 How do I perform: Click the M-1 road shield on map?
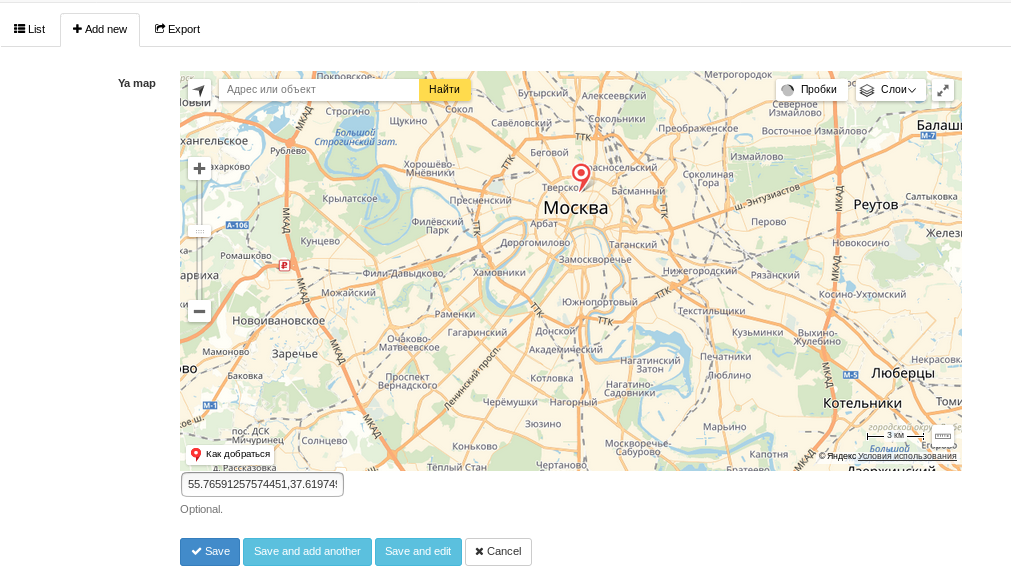click(210, 405)
